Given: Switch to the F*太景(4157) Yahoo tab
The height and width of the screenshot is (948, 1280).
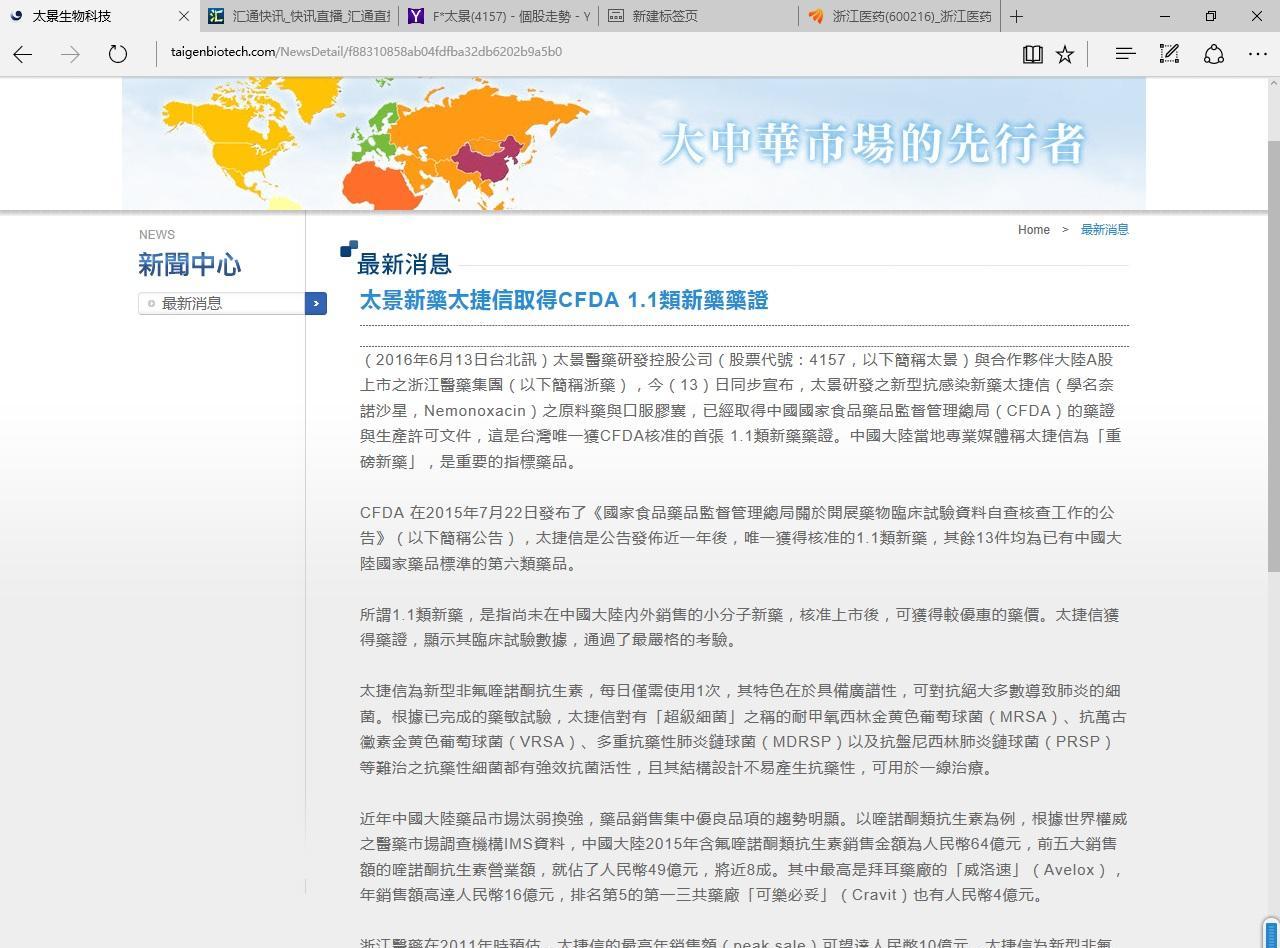Looking at the screenshot, I should [498, 16].
